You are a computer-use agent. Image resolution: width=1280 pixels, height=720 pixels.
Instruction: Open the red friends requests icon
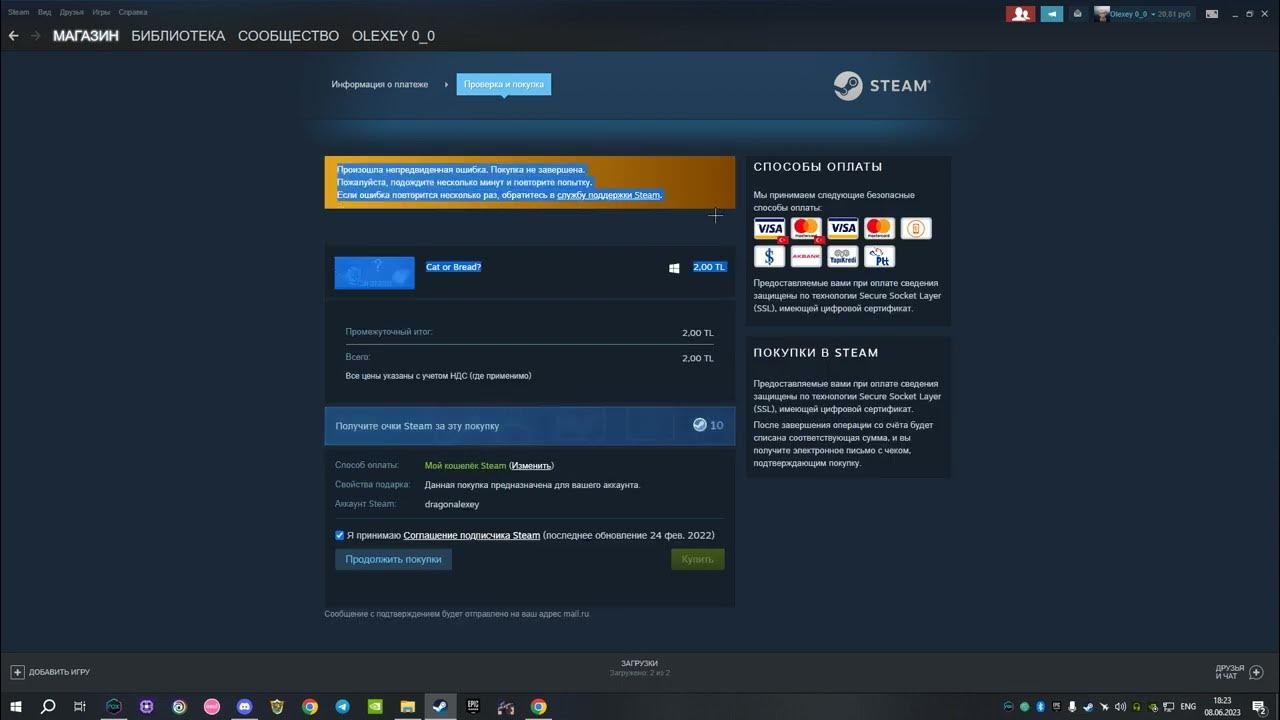coord(1020,14)
